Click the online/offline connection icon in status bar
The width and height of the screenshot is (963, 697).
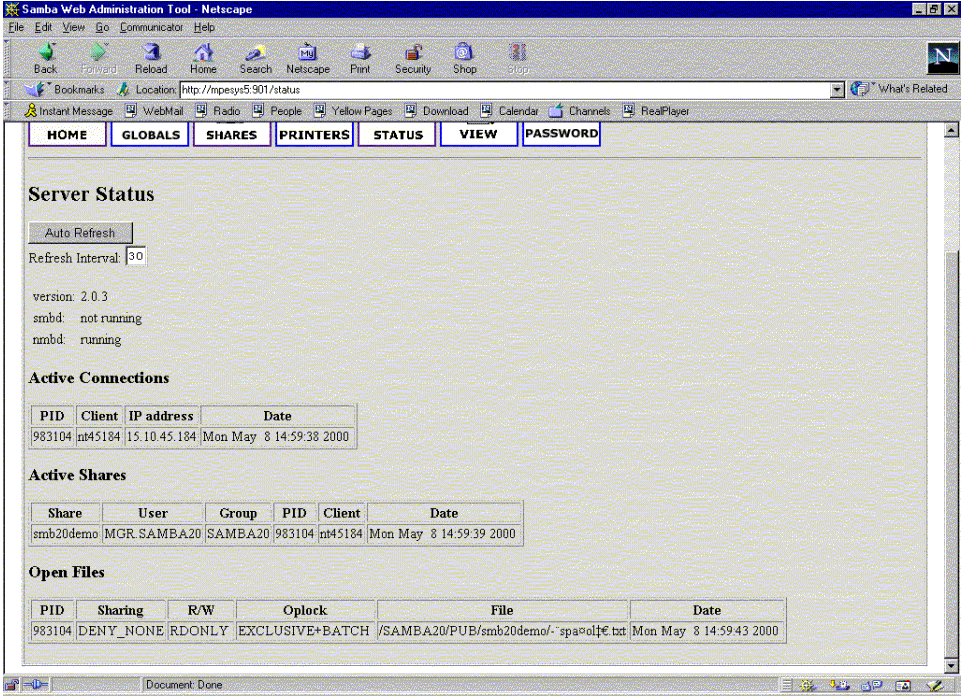click(x=36, y=685)
